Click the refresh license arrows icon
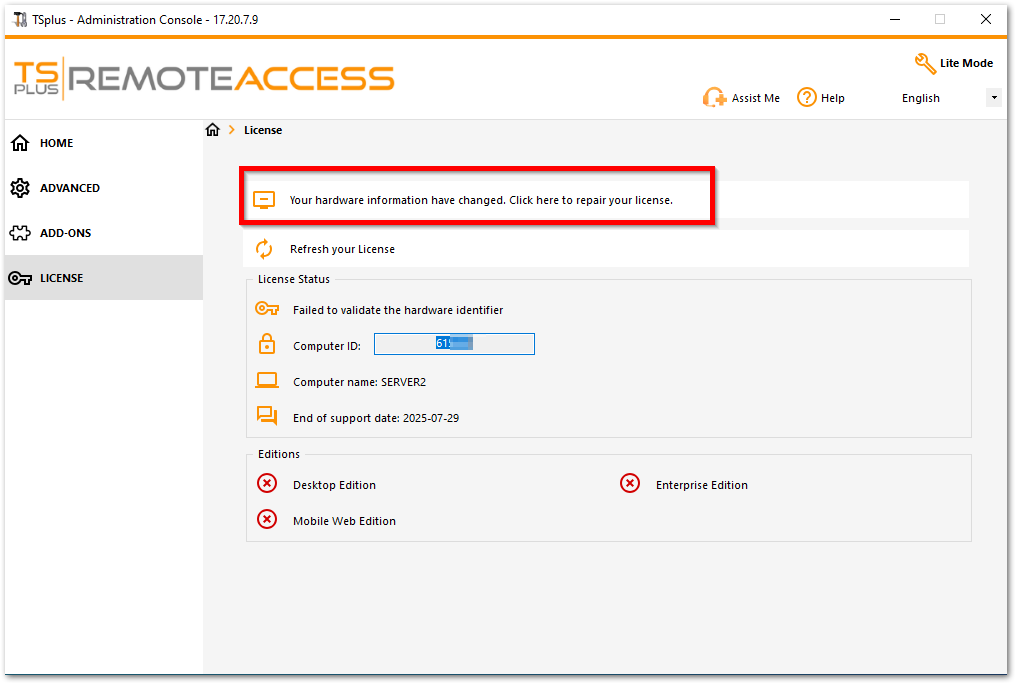The height and width of the screenshot is (684, 1016). point(264,249)
